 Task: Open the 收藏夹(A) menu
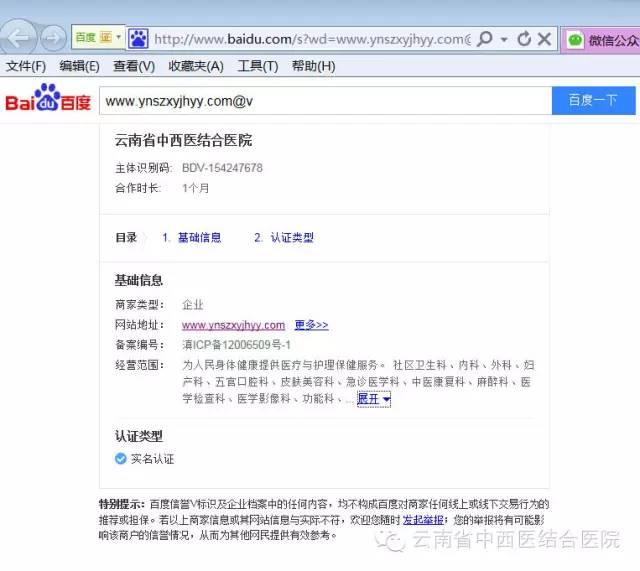[x=196, y=66]
